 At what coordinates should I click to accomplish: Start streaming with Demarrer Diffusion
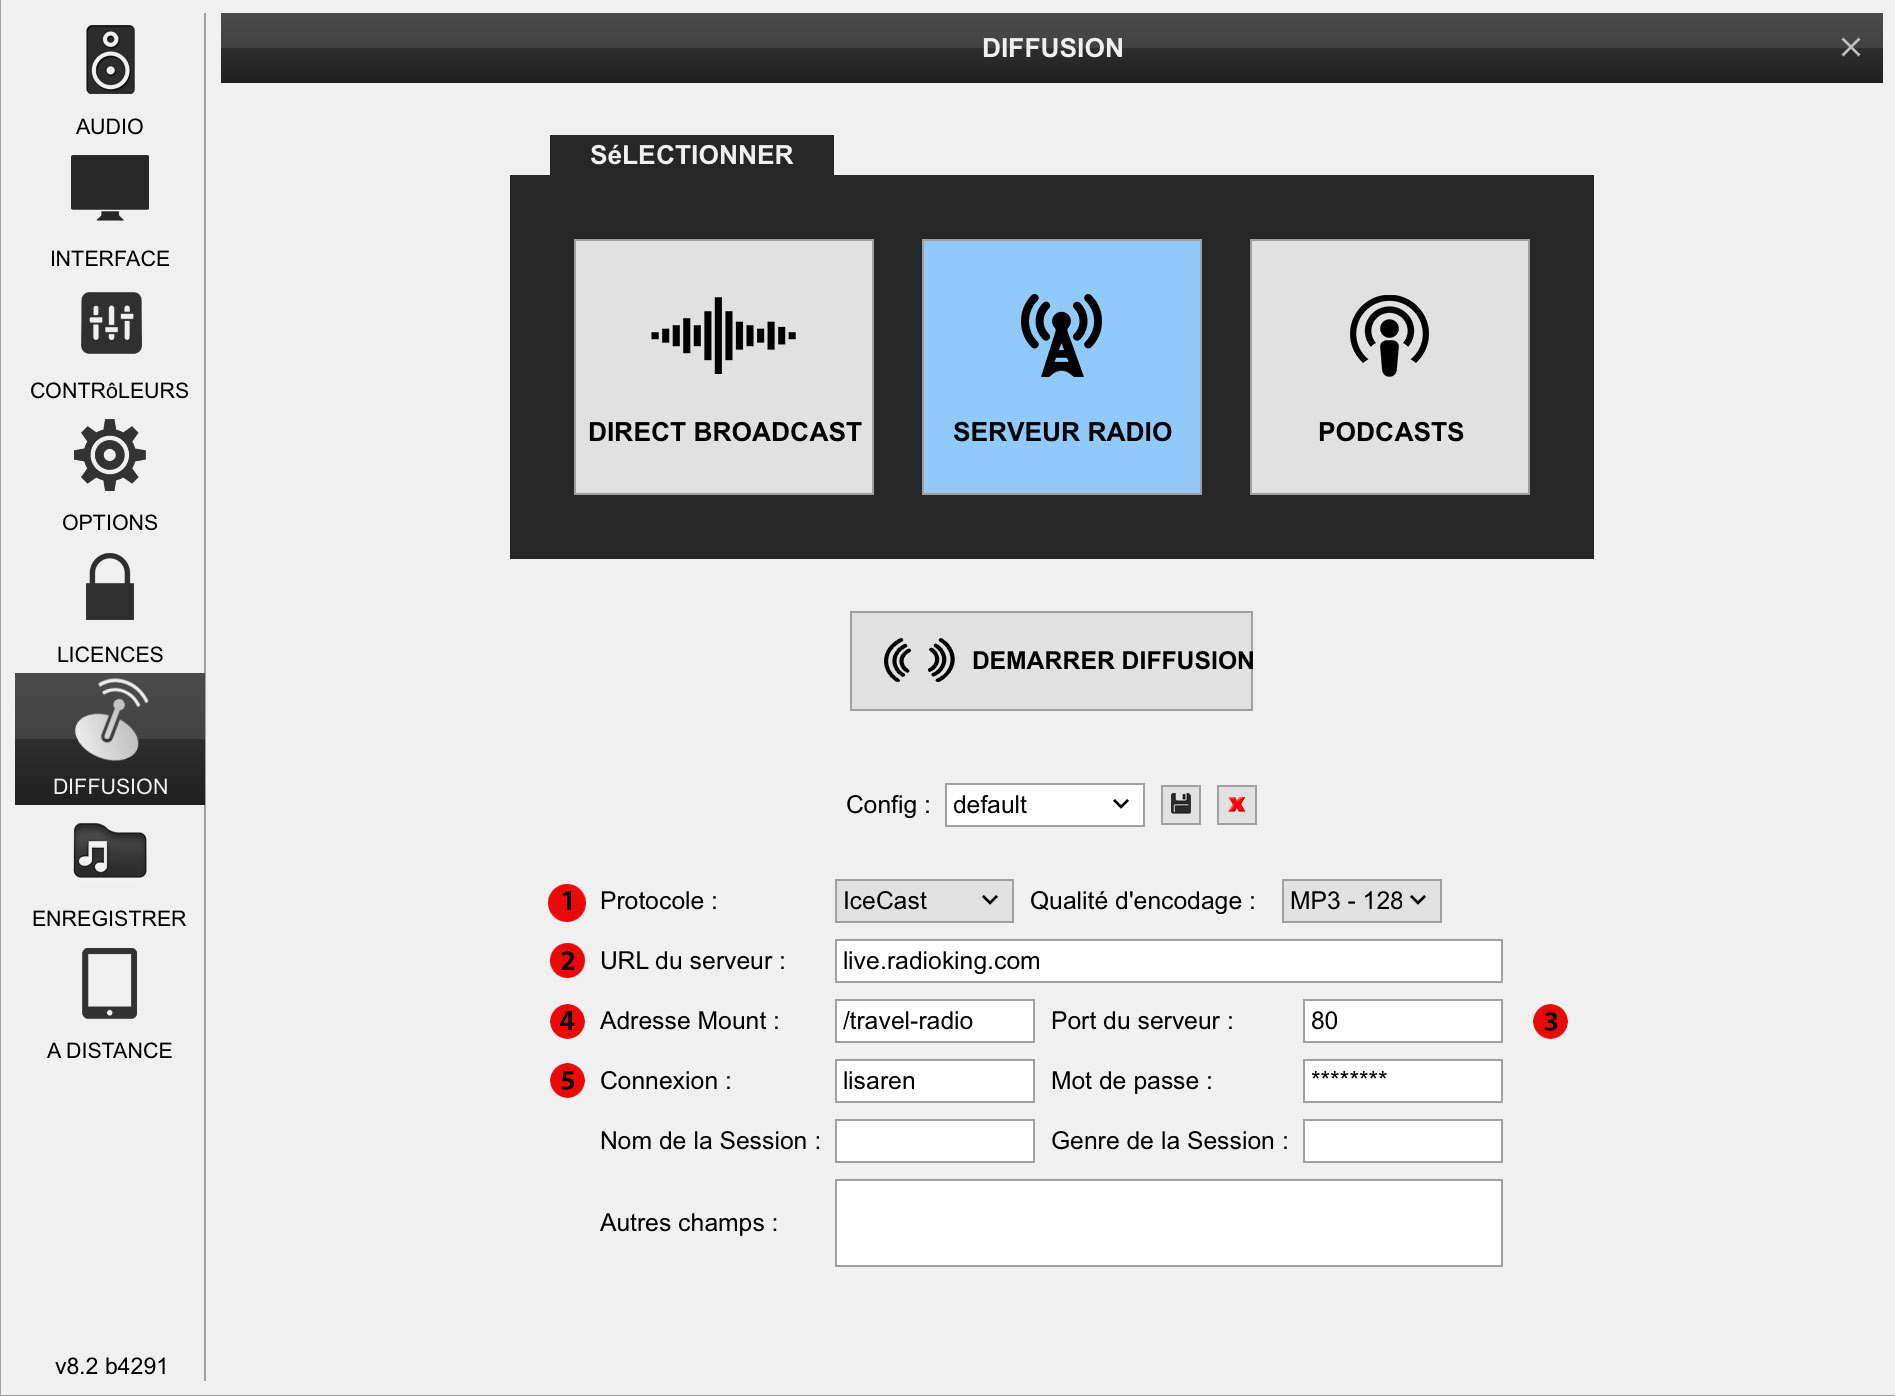1051,661
